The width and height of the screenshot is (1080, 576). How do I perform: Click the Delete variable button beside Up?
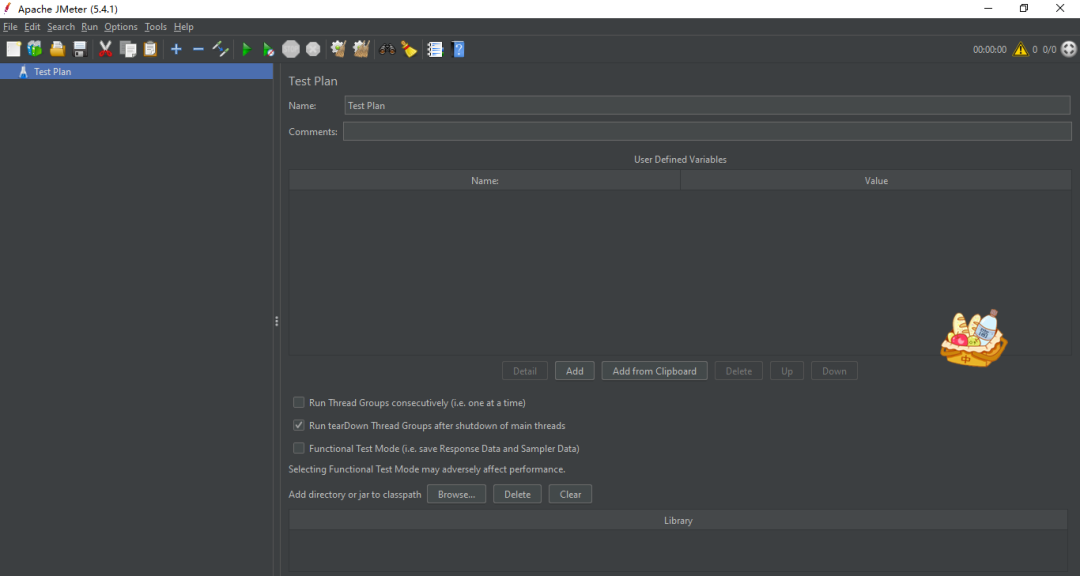tap(738, 371)
